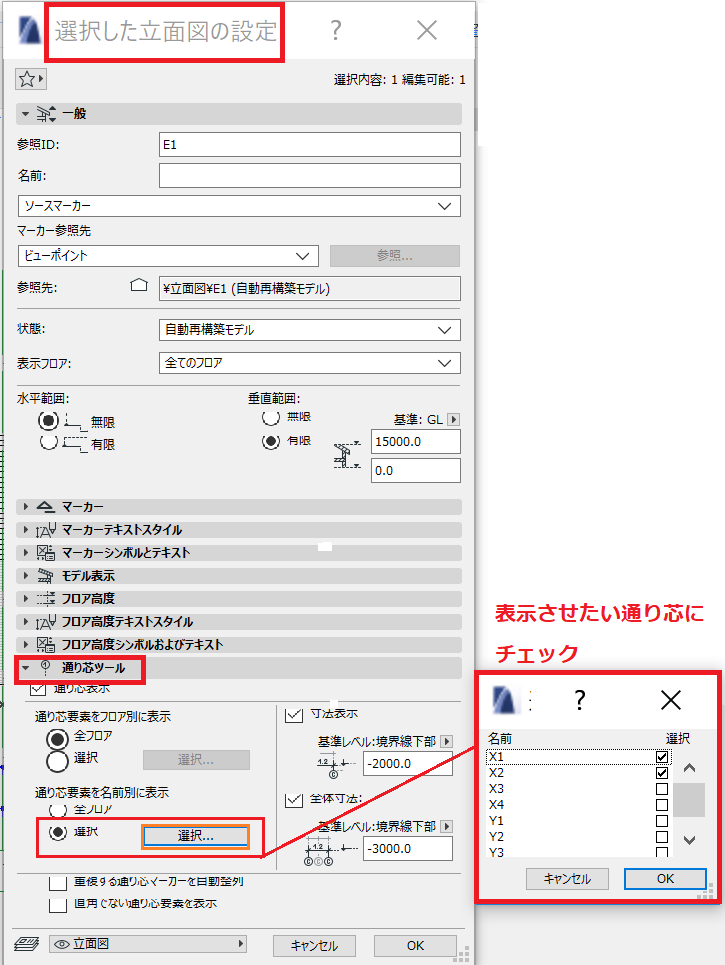Open the 表示フロア dropdown
This screenshot has height=965, width=725.
[x=310, y=363]
